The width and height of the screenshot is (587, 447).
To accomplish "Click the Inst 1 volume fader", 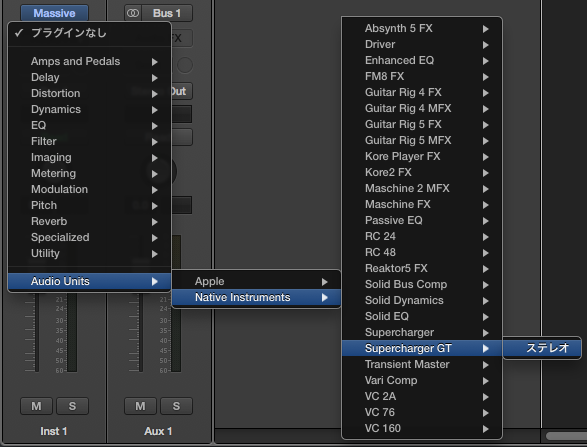I will coord(37,333).
